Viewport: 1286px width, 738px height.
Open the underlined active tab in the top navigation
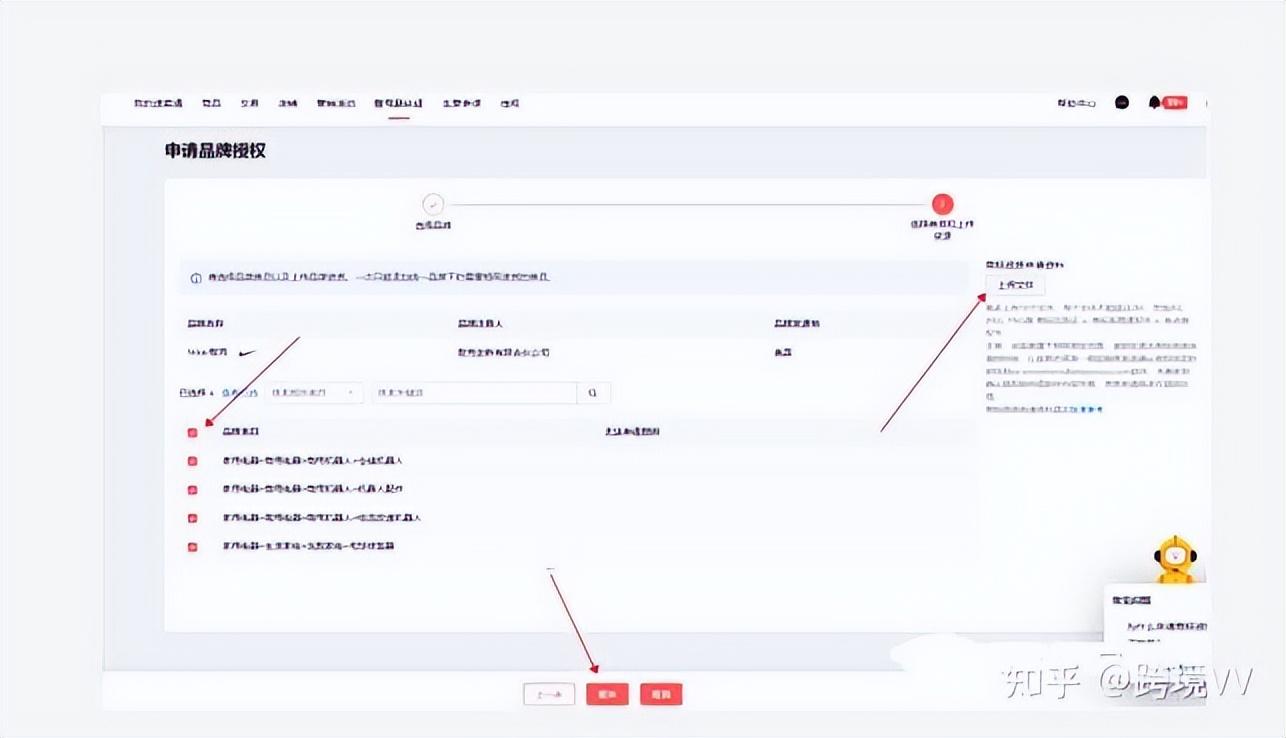pos(398,103)
